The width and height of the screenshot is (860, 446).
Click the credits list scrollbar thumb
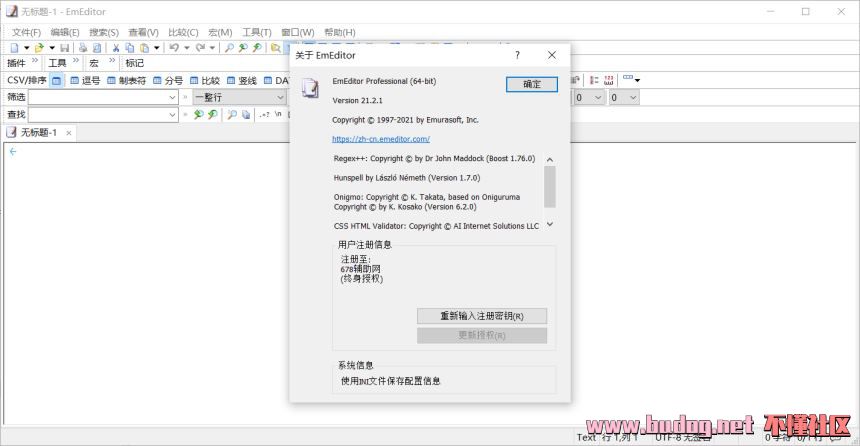tap(550, 187)
